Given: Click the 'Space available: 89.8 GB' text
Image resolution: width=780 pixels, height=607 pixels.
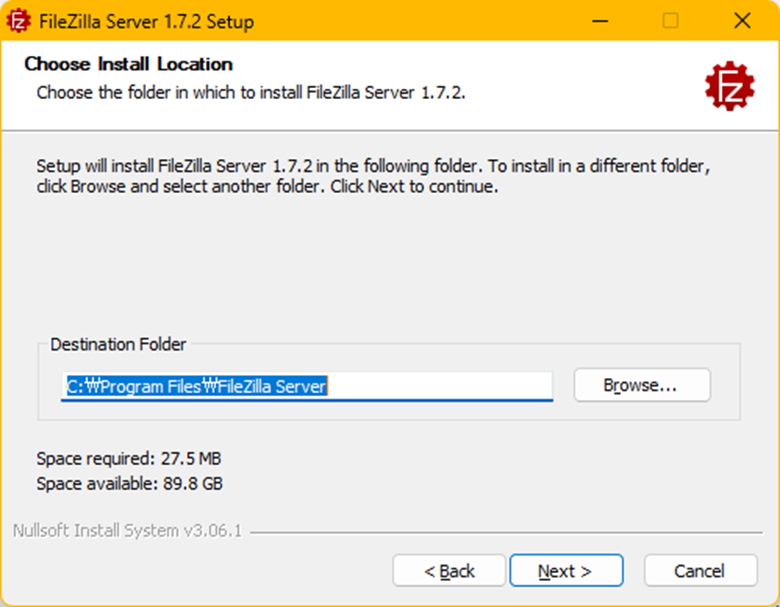Looking at the screenshot, I should coord(129,483).
